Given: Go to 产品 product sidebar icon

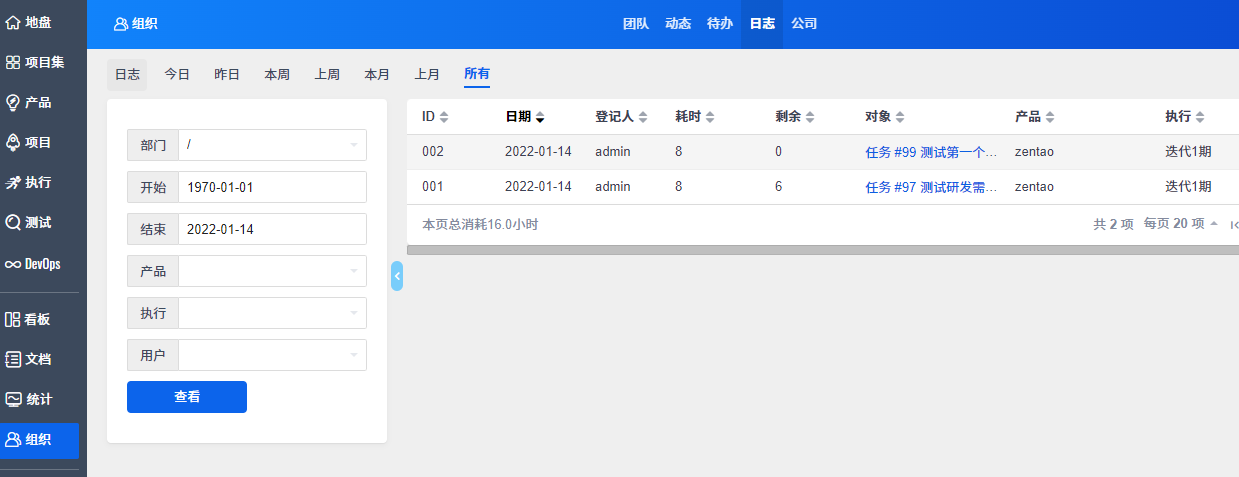Looking at the screenshot, I should coord(14,102).
